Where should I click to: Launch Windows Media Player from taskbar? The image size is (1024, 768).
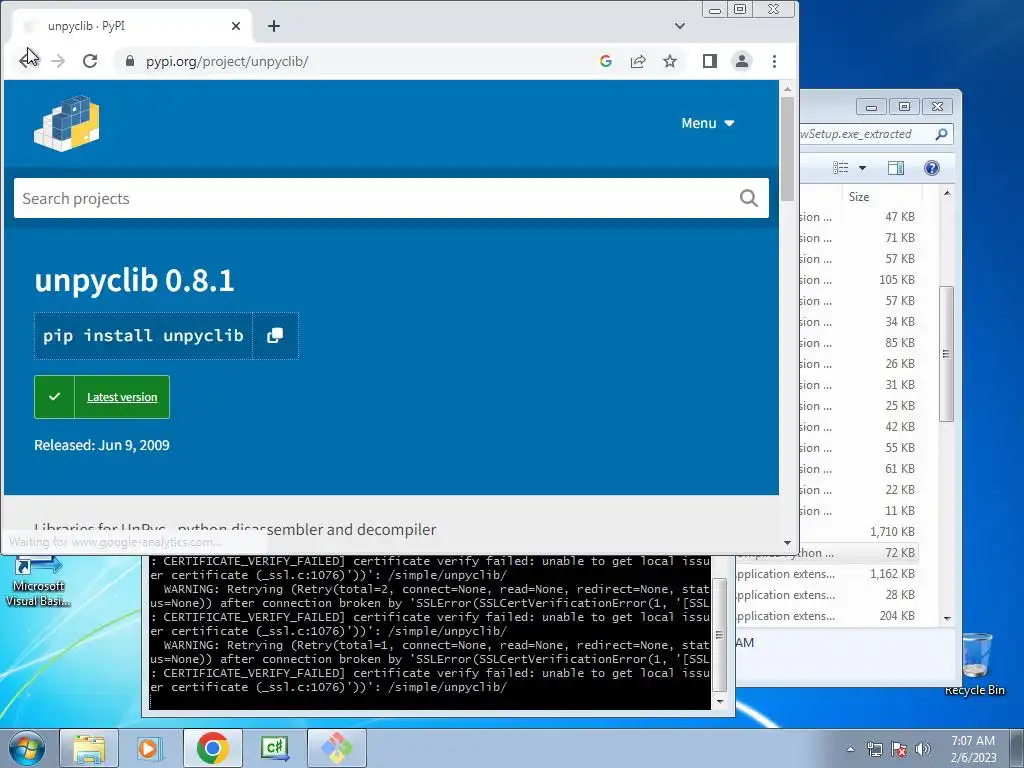click(150, 748)
